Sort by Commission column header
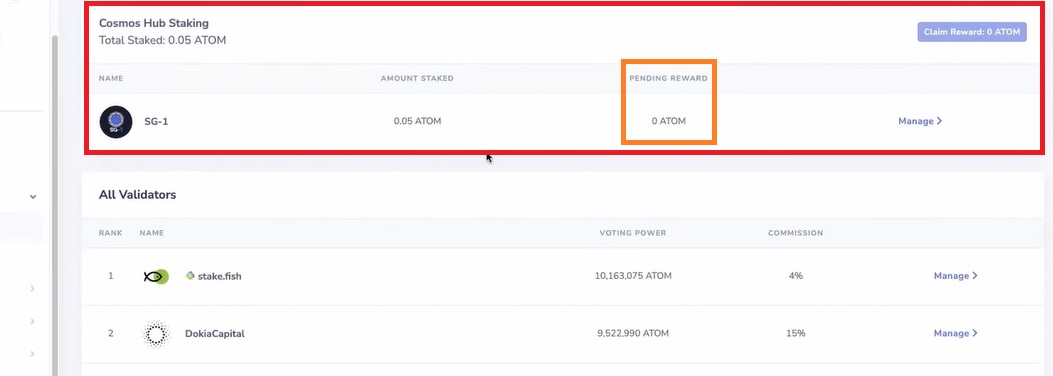The width and height of the screenshot is (1053, 376). 796,233
